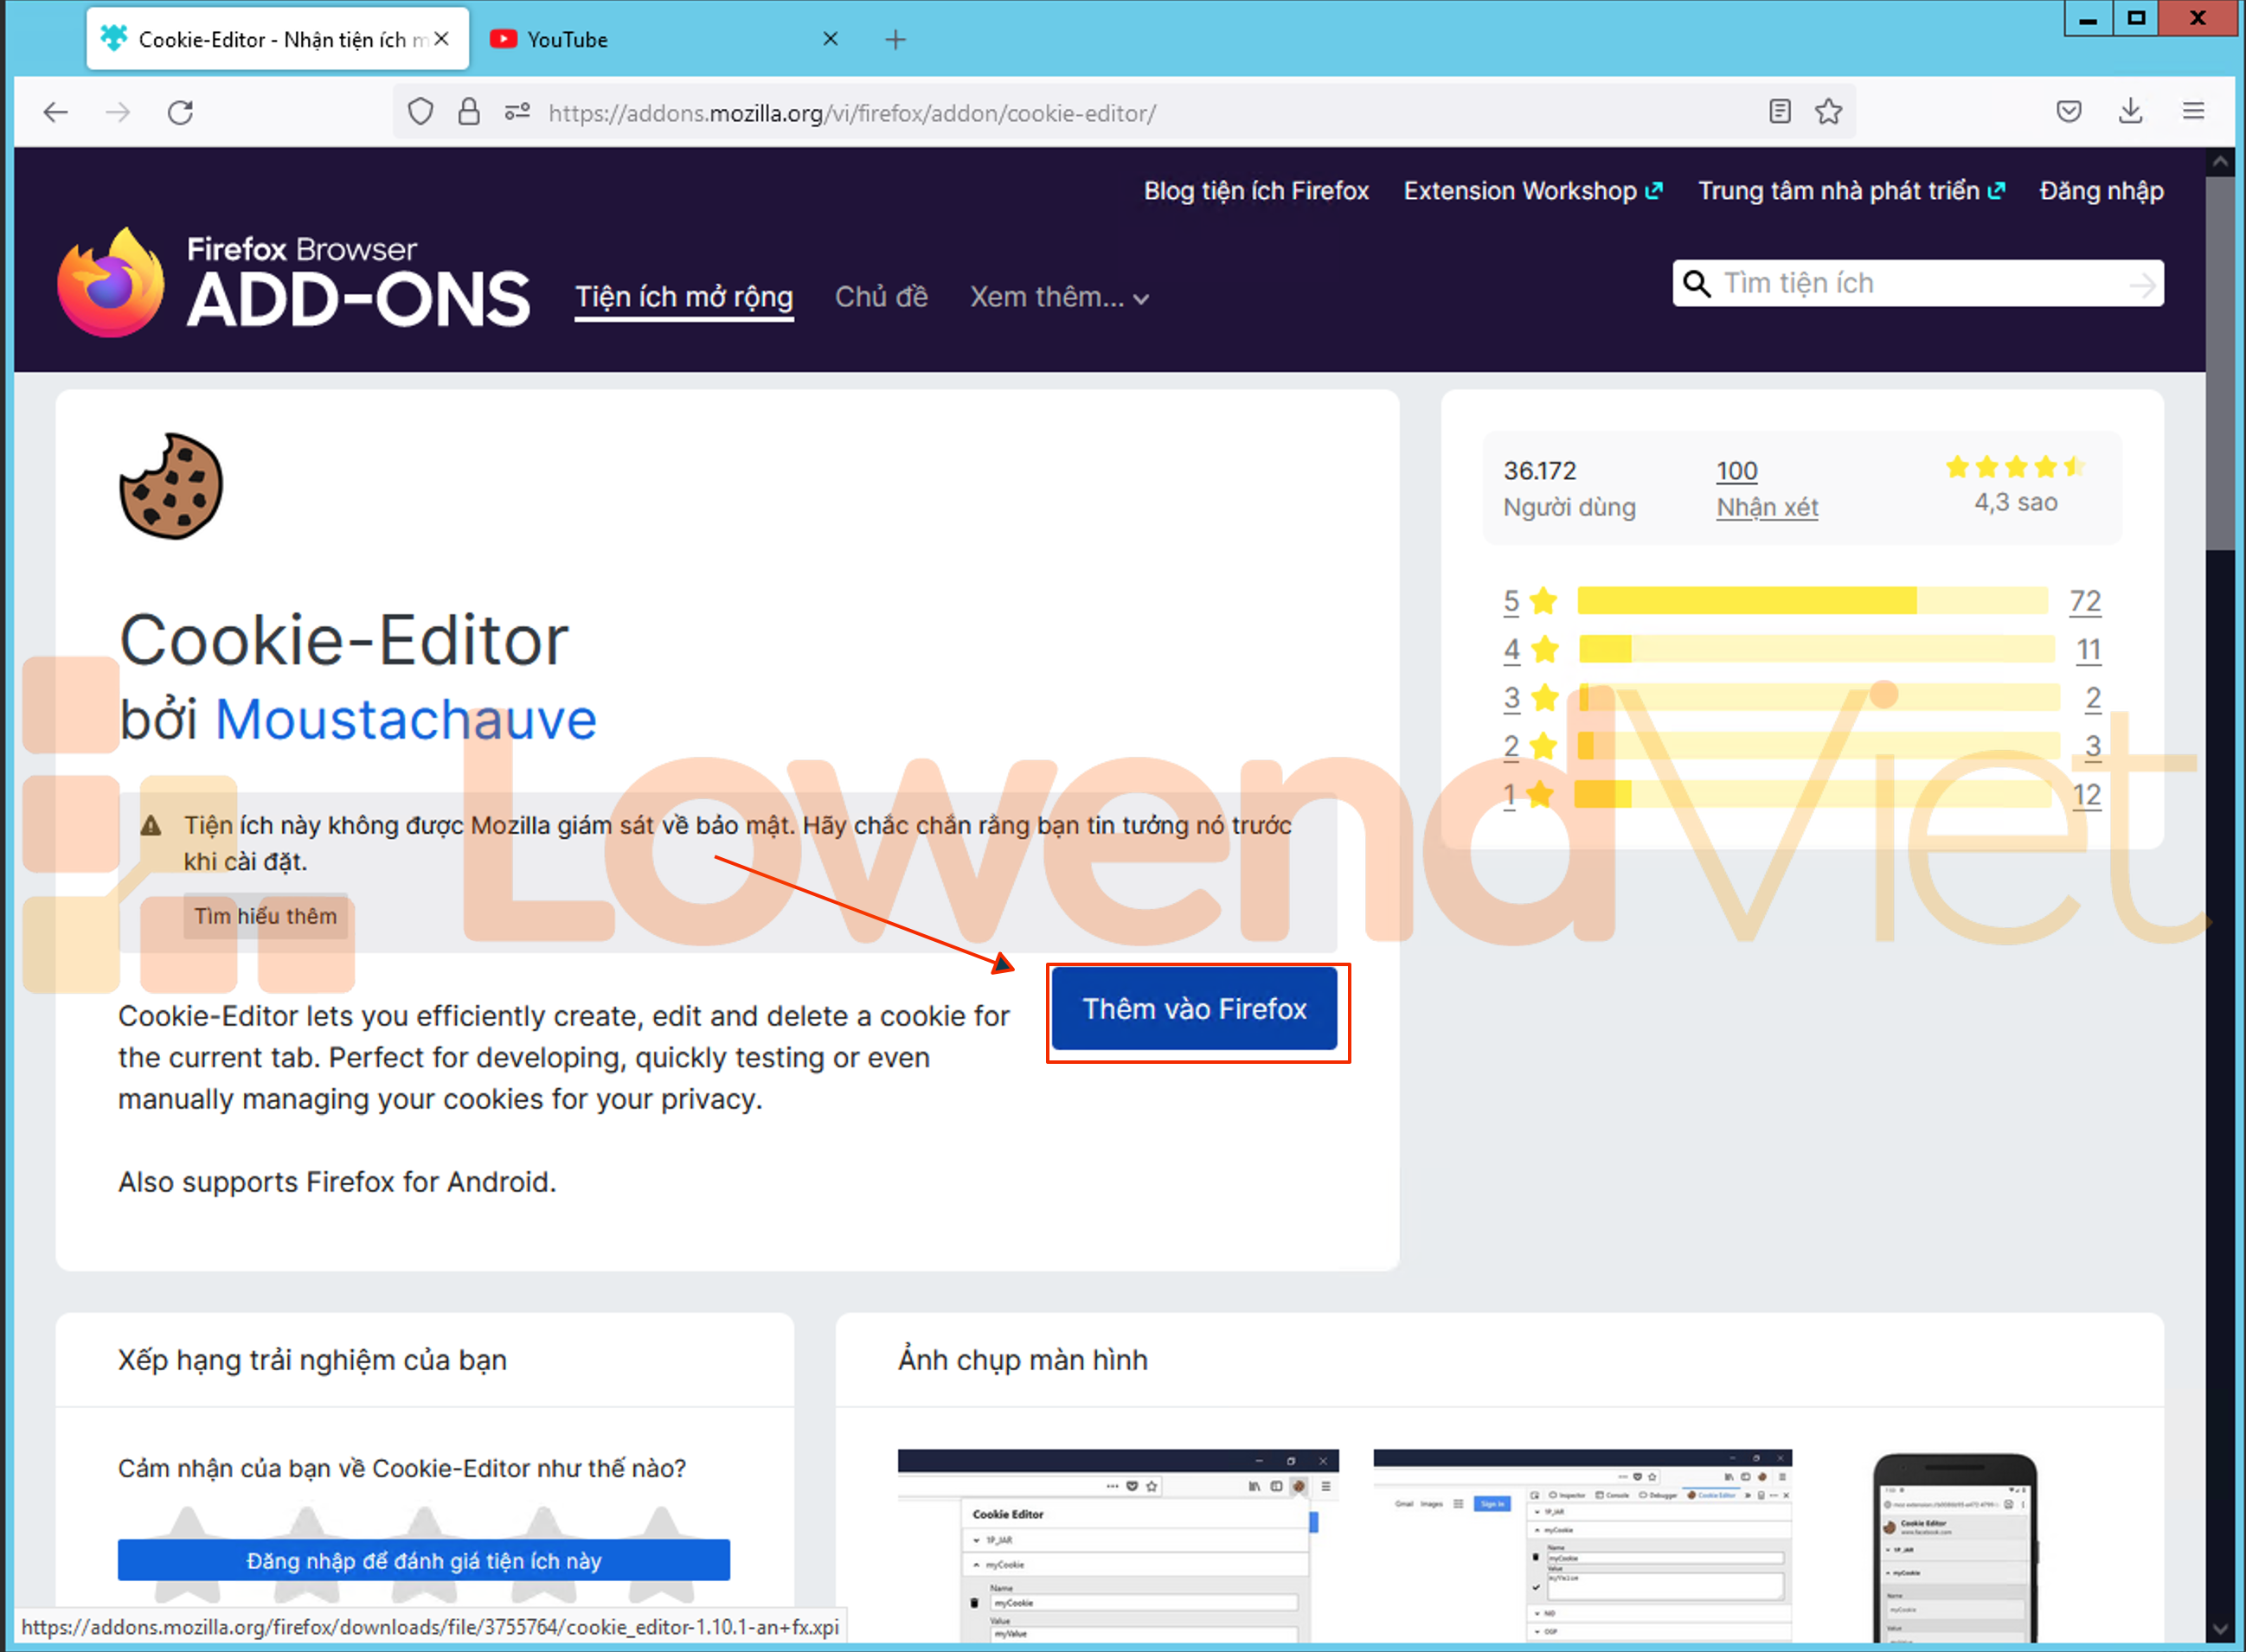Select Chủ đề navigation item
Image resolution: width=2246 pixels, height=1652 pixels.
[x=881, y=297]
